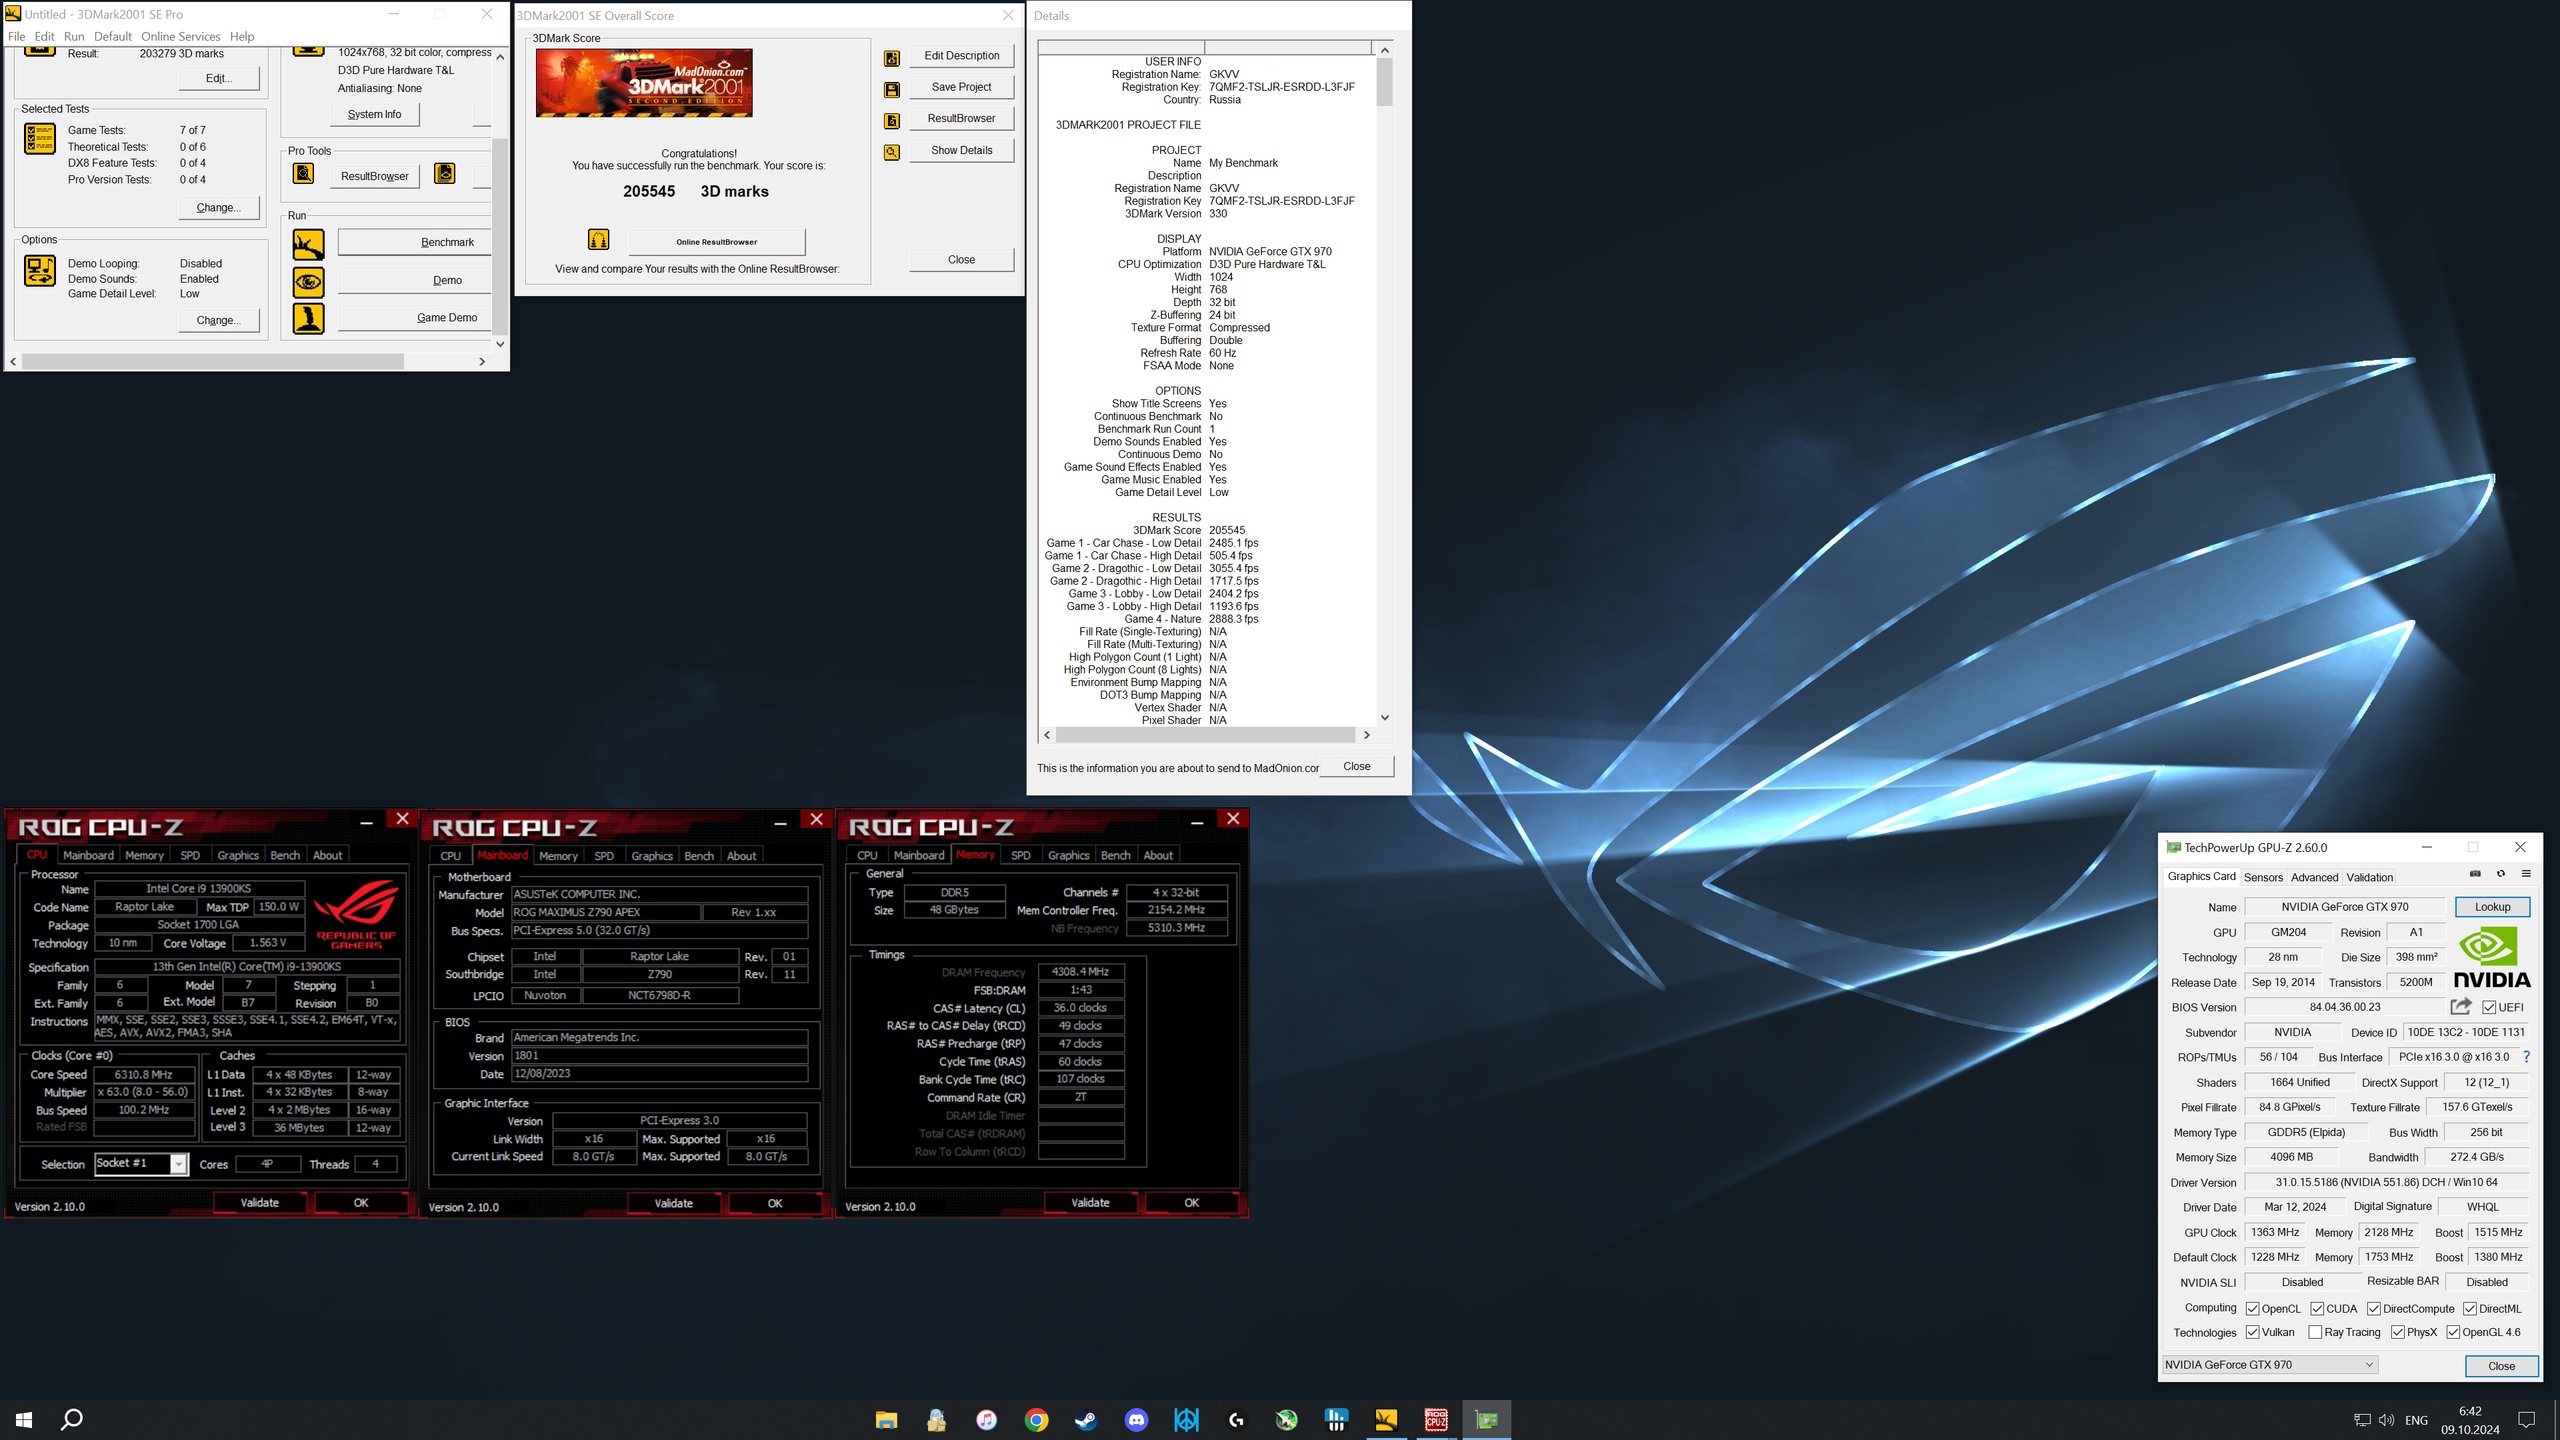Click the Save Project floppy icon
The height and width of the screenshot is (1440, 2560).
[x=892, y=90]
